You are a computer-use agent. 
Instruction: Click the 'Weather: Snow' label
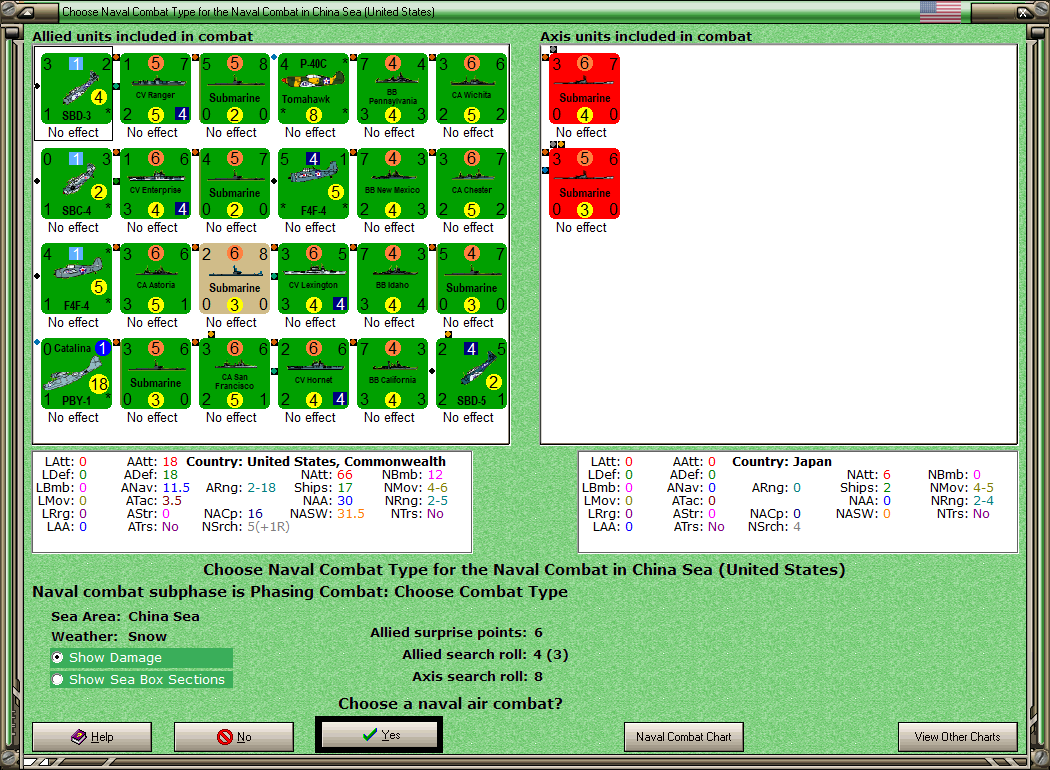pos(109,637)
